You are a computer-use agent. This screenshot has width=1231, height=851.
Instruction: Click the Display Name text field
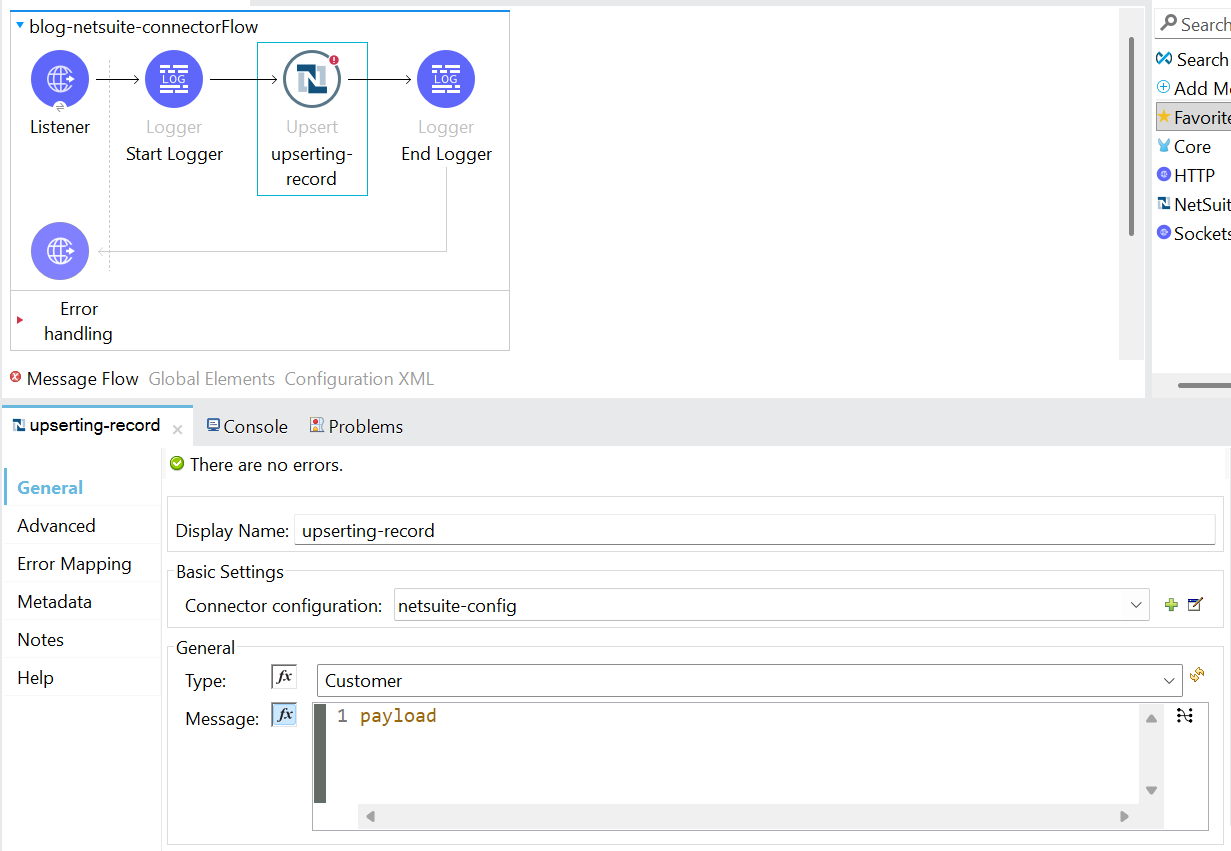point(754,531)
